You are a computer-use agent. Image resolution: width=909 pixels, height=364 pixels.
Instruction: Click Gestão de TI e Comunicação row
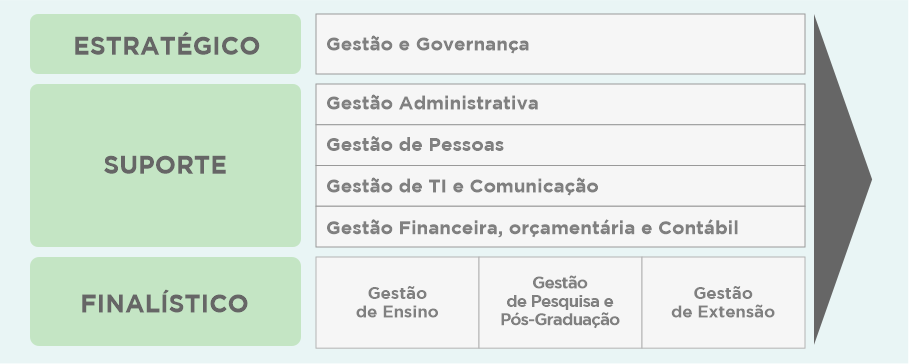[x=560, y=186]
